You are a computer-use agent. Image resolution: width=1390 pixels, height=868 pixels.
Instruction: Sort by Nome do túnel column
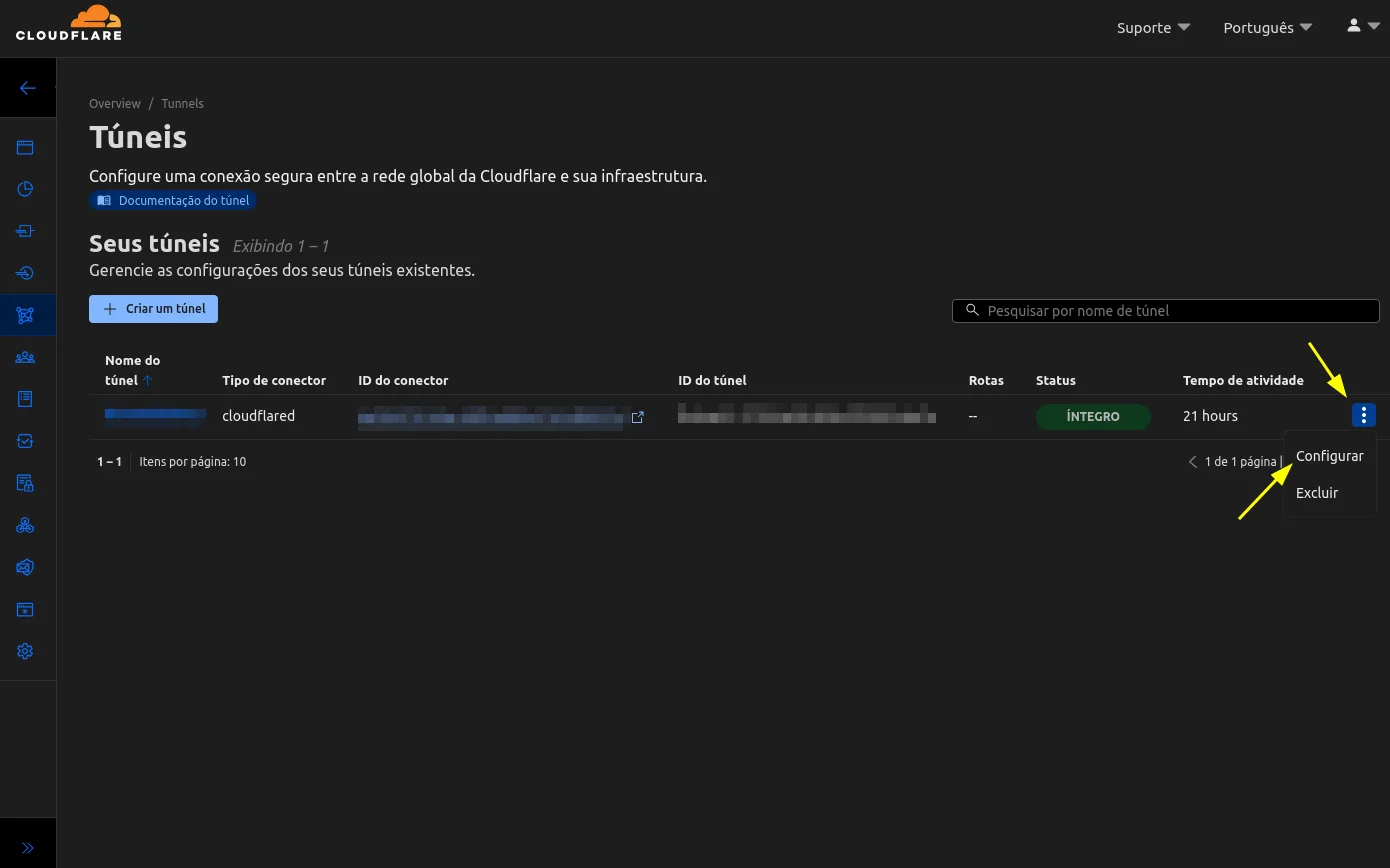pyautogui.click(x=132, y=370)
